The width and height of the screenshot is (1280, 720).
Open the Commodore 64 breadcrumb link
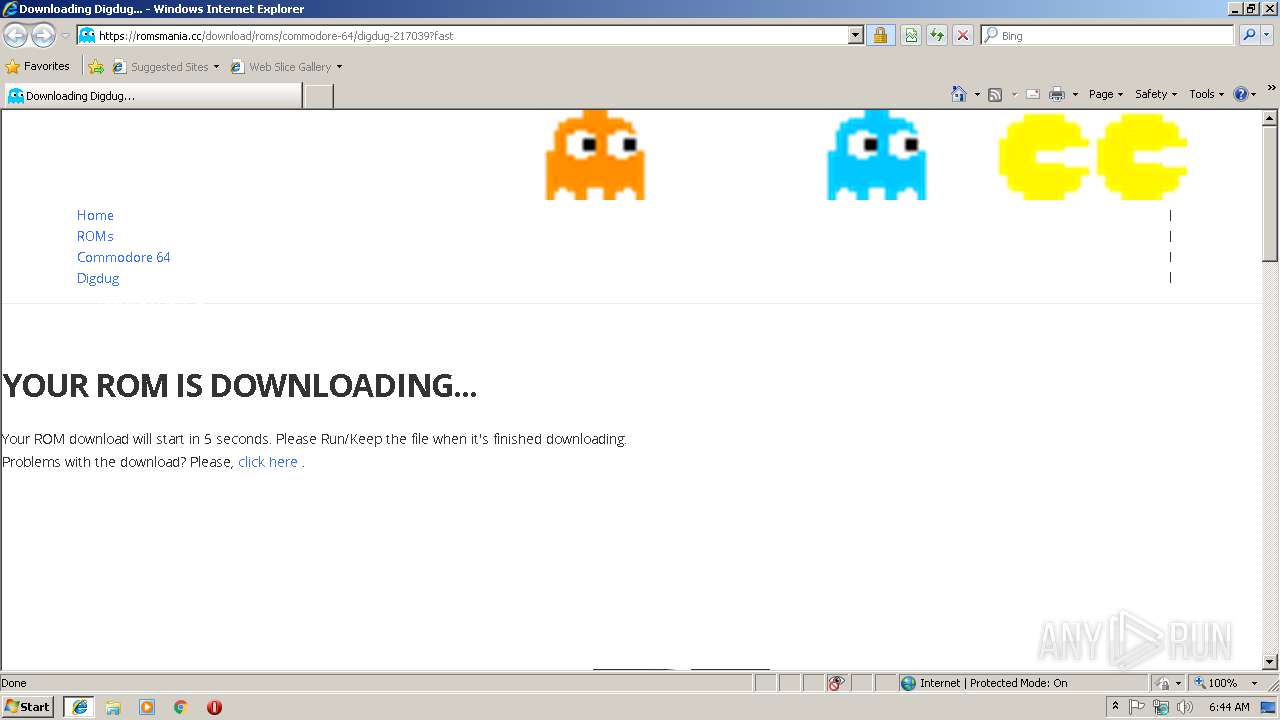tap(123, 257)
